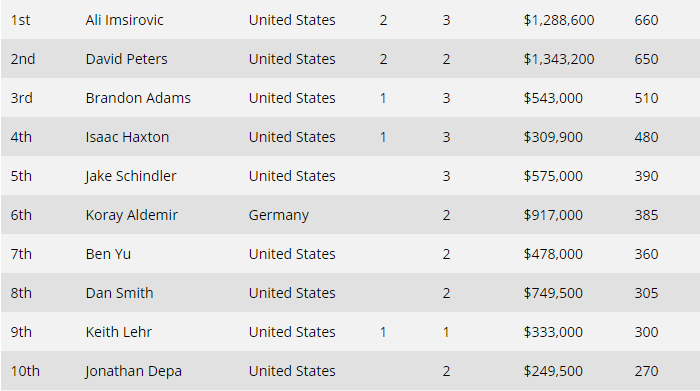
Task: Click the $1,288,600 earnings amount
Action: tap(558, 20)
